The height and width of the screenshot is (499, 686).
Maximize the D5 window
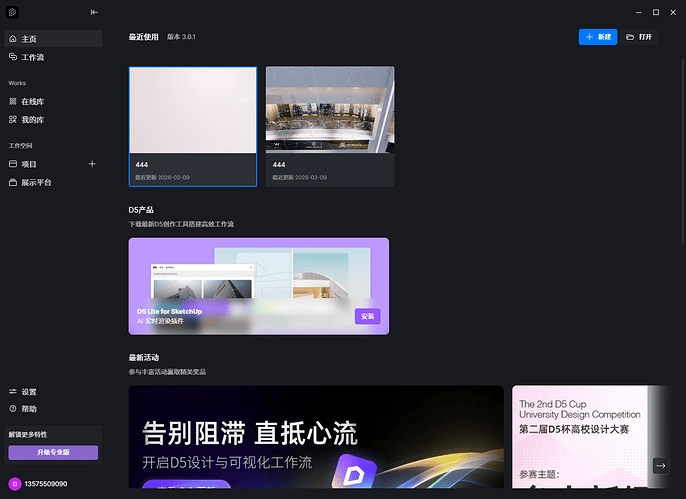point(656,12)
